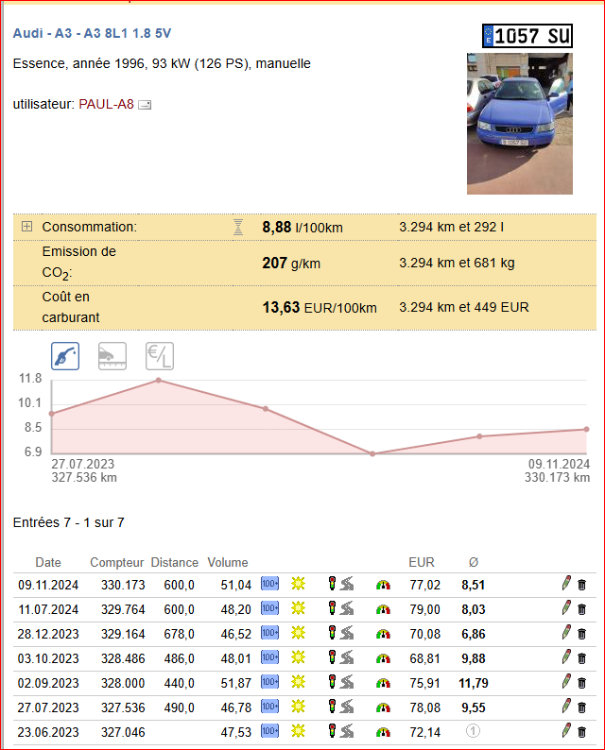Select the chart peak point at 11.8
Image resolution: width=605 pixels, height=750 pixels.
[x=159, y=380]
